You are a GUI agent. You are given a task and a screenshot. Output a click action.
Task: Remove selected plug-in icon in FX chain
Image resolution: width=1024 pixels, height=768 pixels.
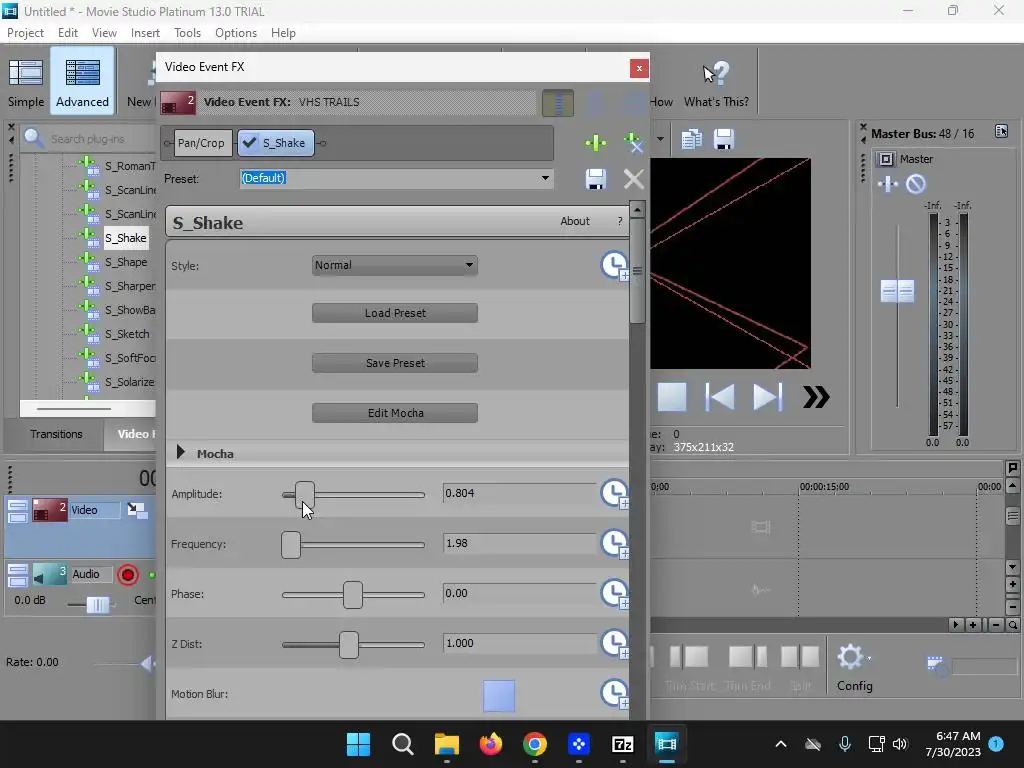click(633, 143)
